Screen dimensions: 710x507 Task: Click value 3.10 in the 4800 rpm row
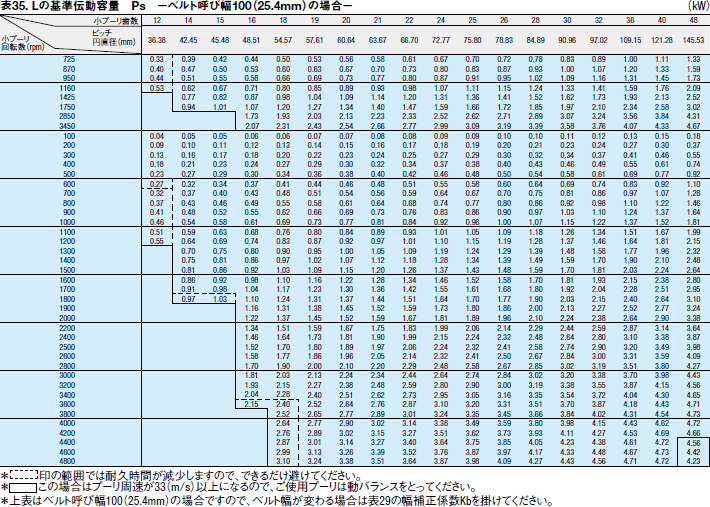coord(283,462)
